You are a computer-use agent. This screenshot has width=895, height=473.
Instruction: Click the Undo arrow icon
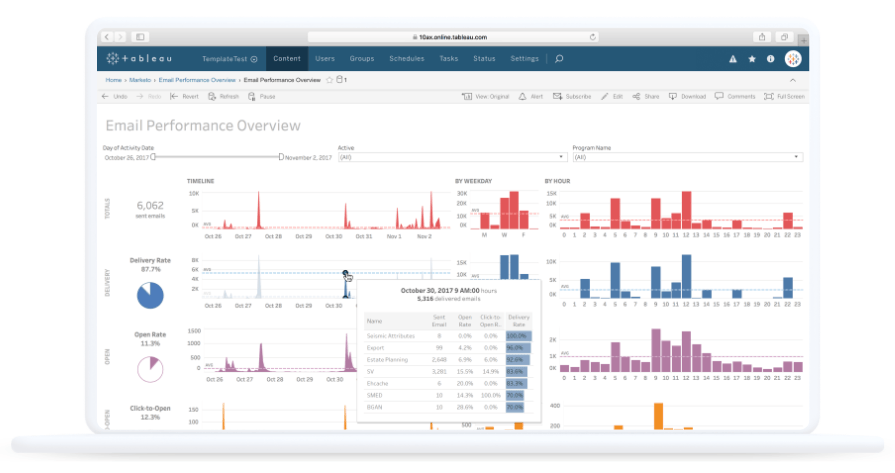pos(105,97)
